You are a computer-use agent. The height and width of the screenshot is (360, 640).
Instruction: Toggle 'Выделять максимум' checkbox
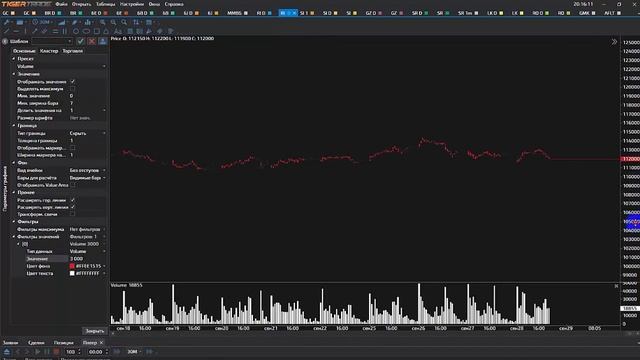coord(73,89)
